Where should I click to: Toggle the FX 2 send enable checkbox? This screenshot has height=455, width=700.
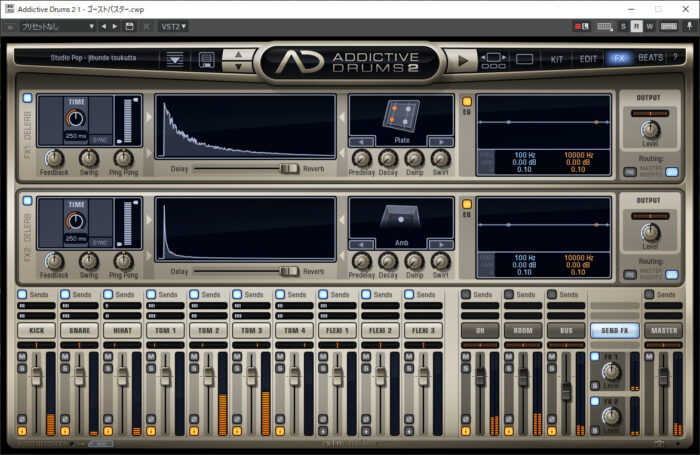595,401
